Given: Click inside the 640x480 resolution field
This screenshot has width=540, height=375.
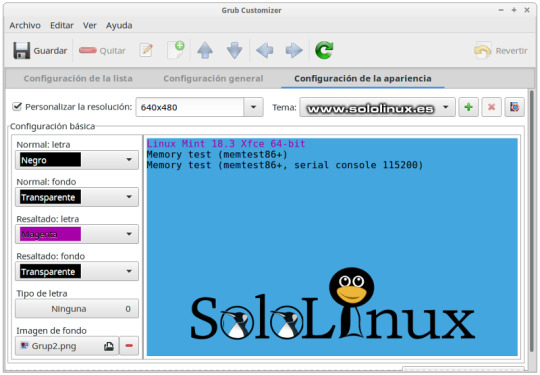Looking at the screenshot, I should (x=190, y=107).
